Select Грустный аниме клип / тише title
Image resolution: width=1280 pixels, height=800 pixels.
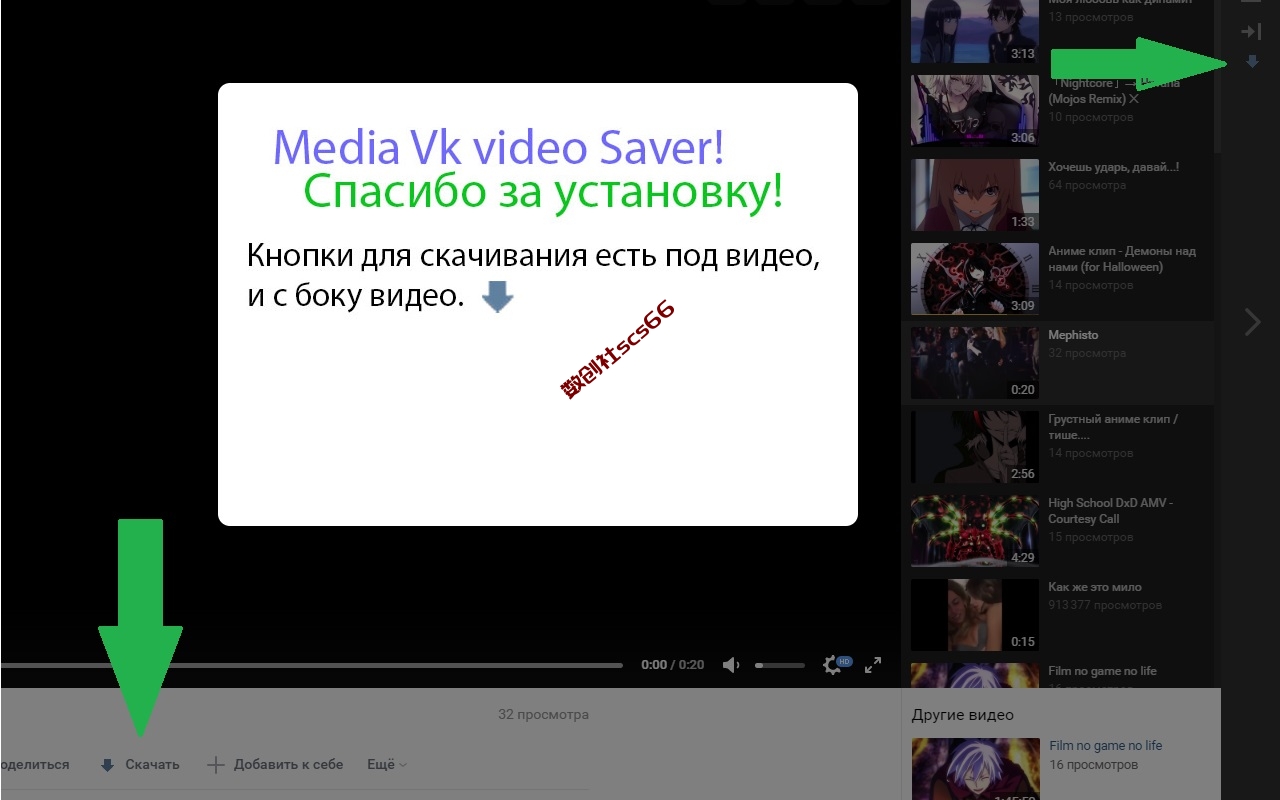tap(1113, 427)
